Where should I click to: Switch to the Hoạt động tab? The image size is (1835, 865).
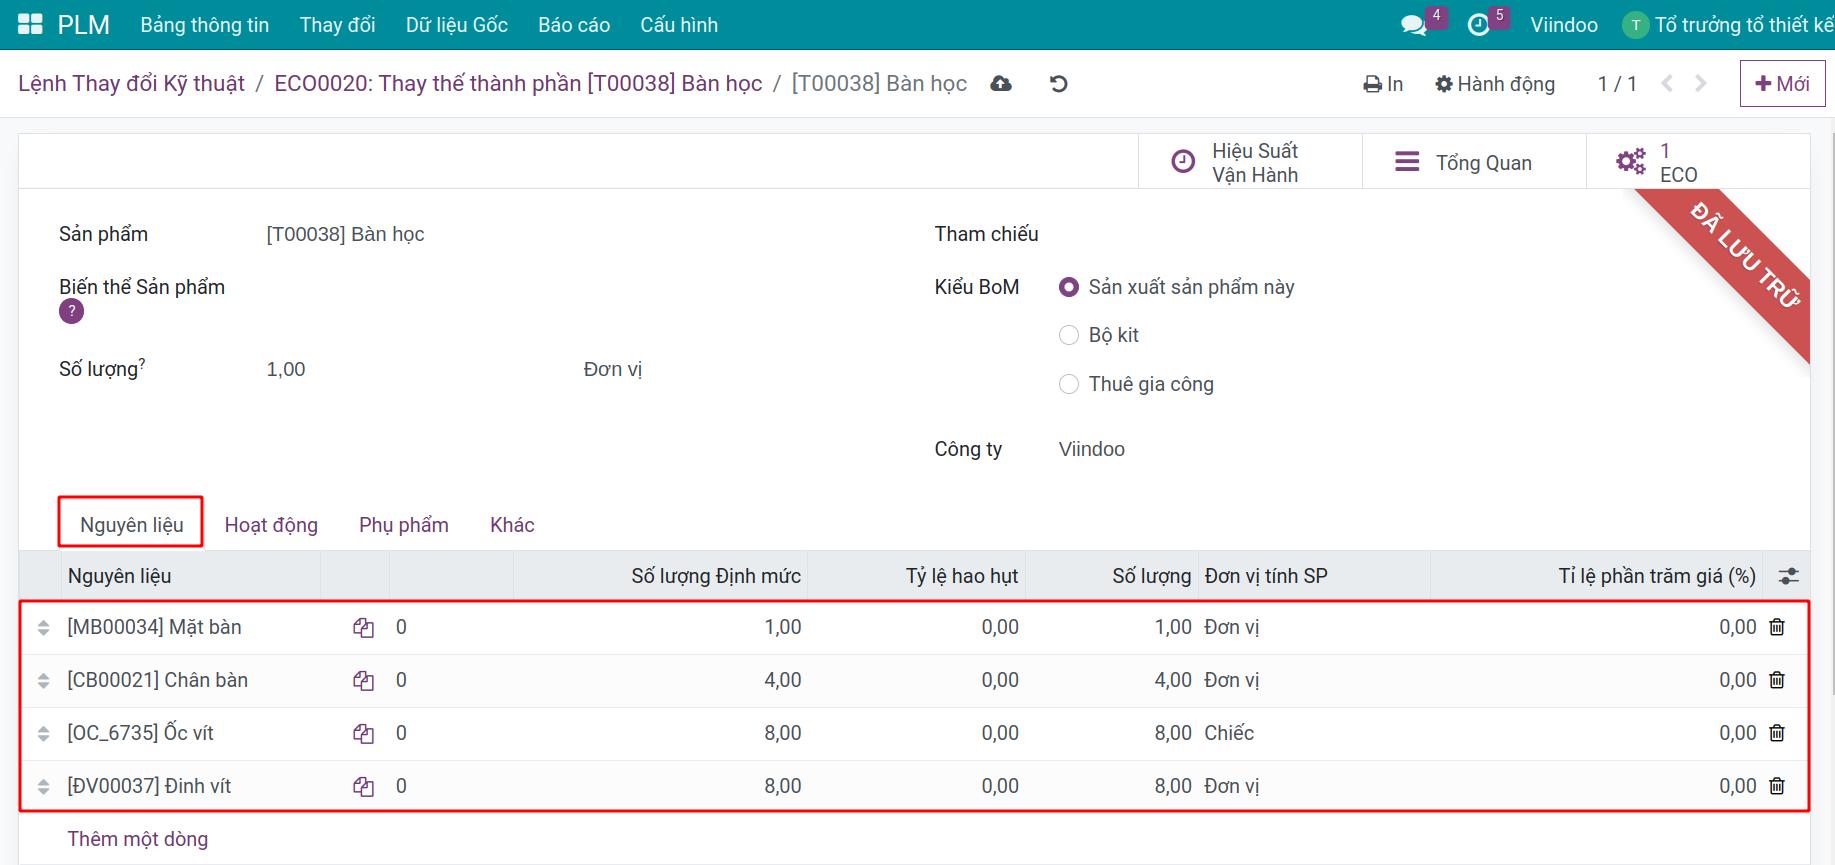click(271, 525)
